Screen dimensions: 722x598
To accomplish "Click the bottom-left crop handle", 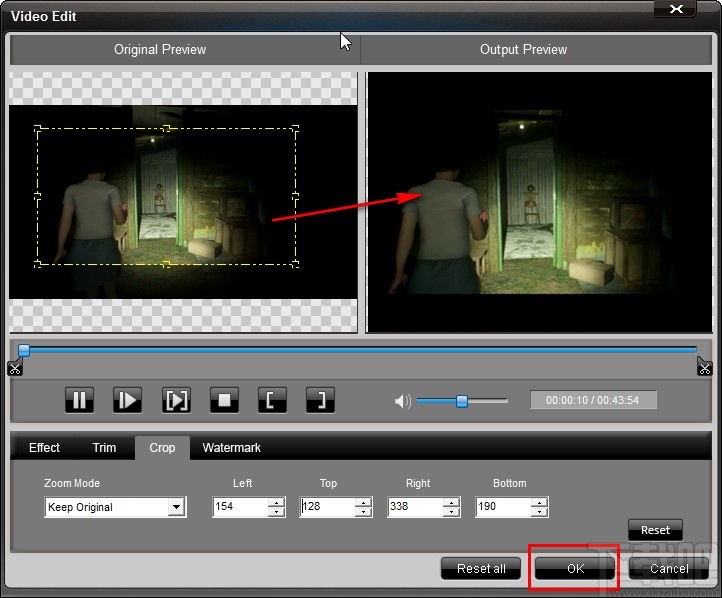I will (37, 264).
